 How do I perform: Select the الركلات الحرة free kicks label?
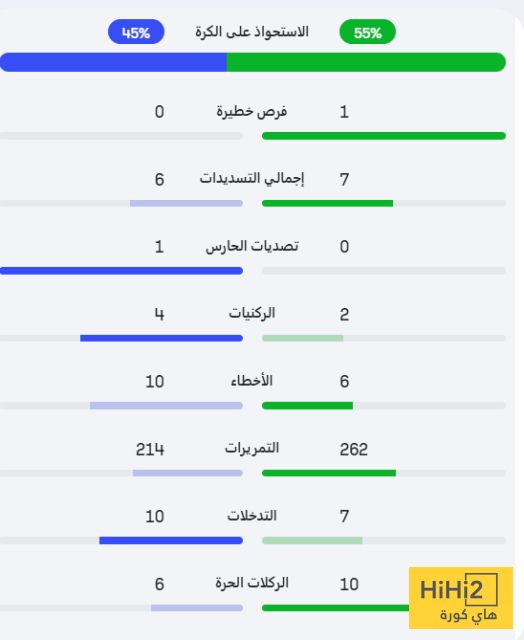pos(252,583)
